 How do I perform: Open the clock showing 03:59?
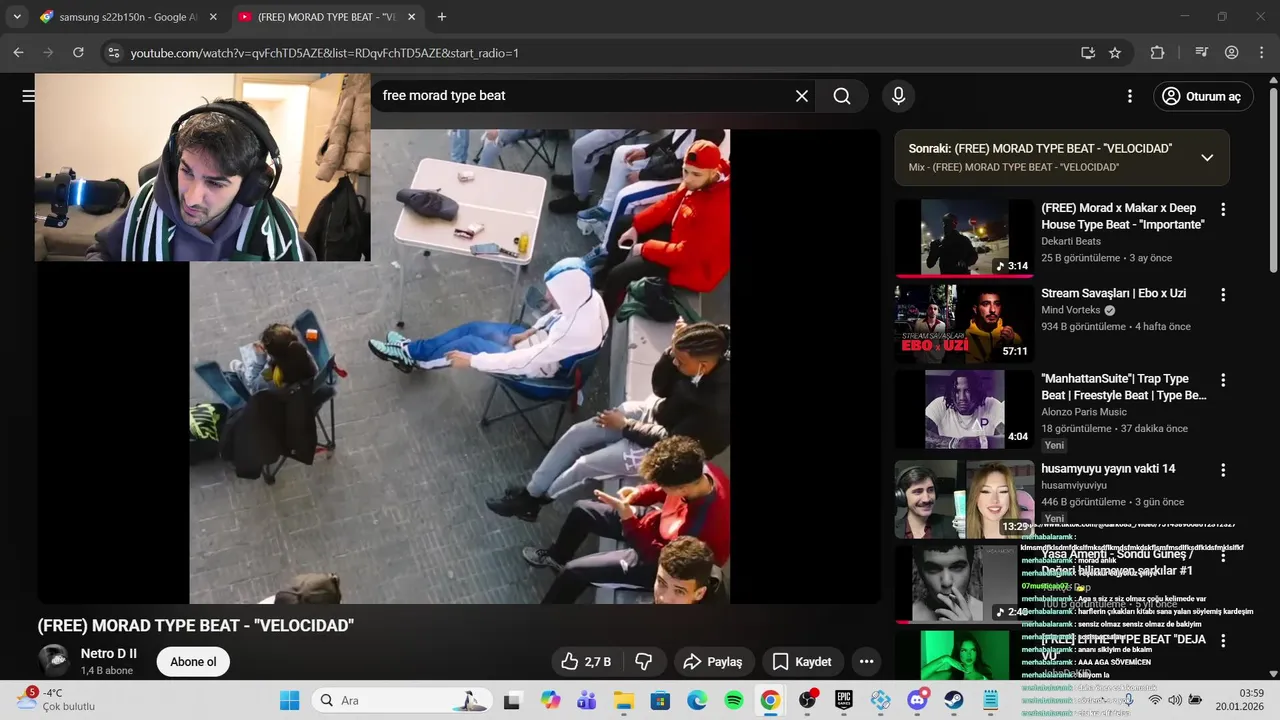tap(1239, 699)
